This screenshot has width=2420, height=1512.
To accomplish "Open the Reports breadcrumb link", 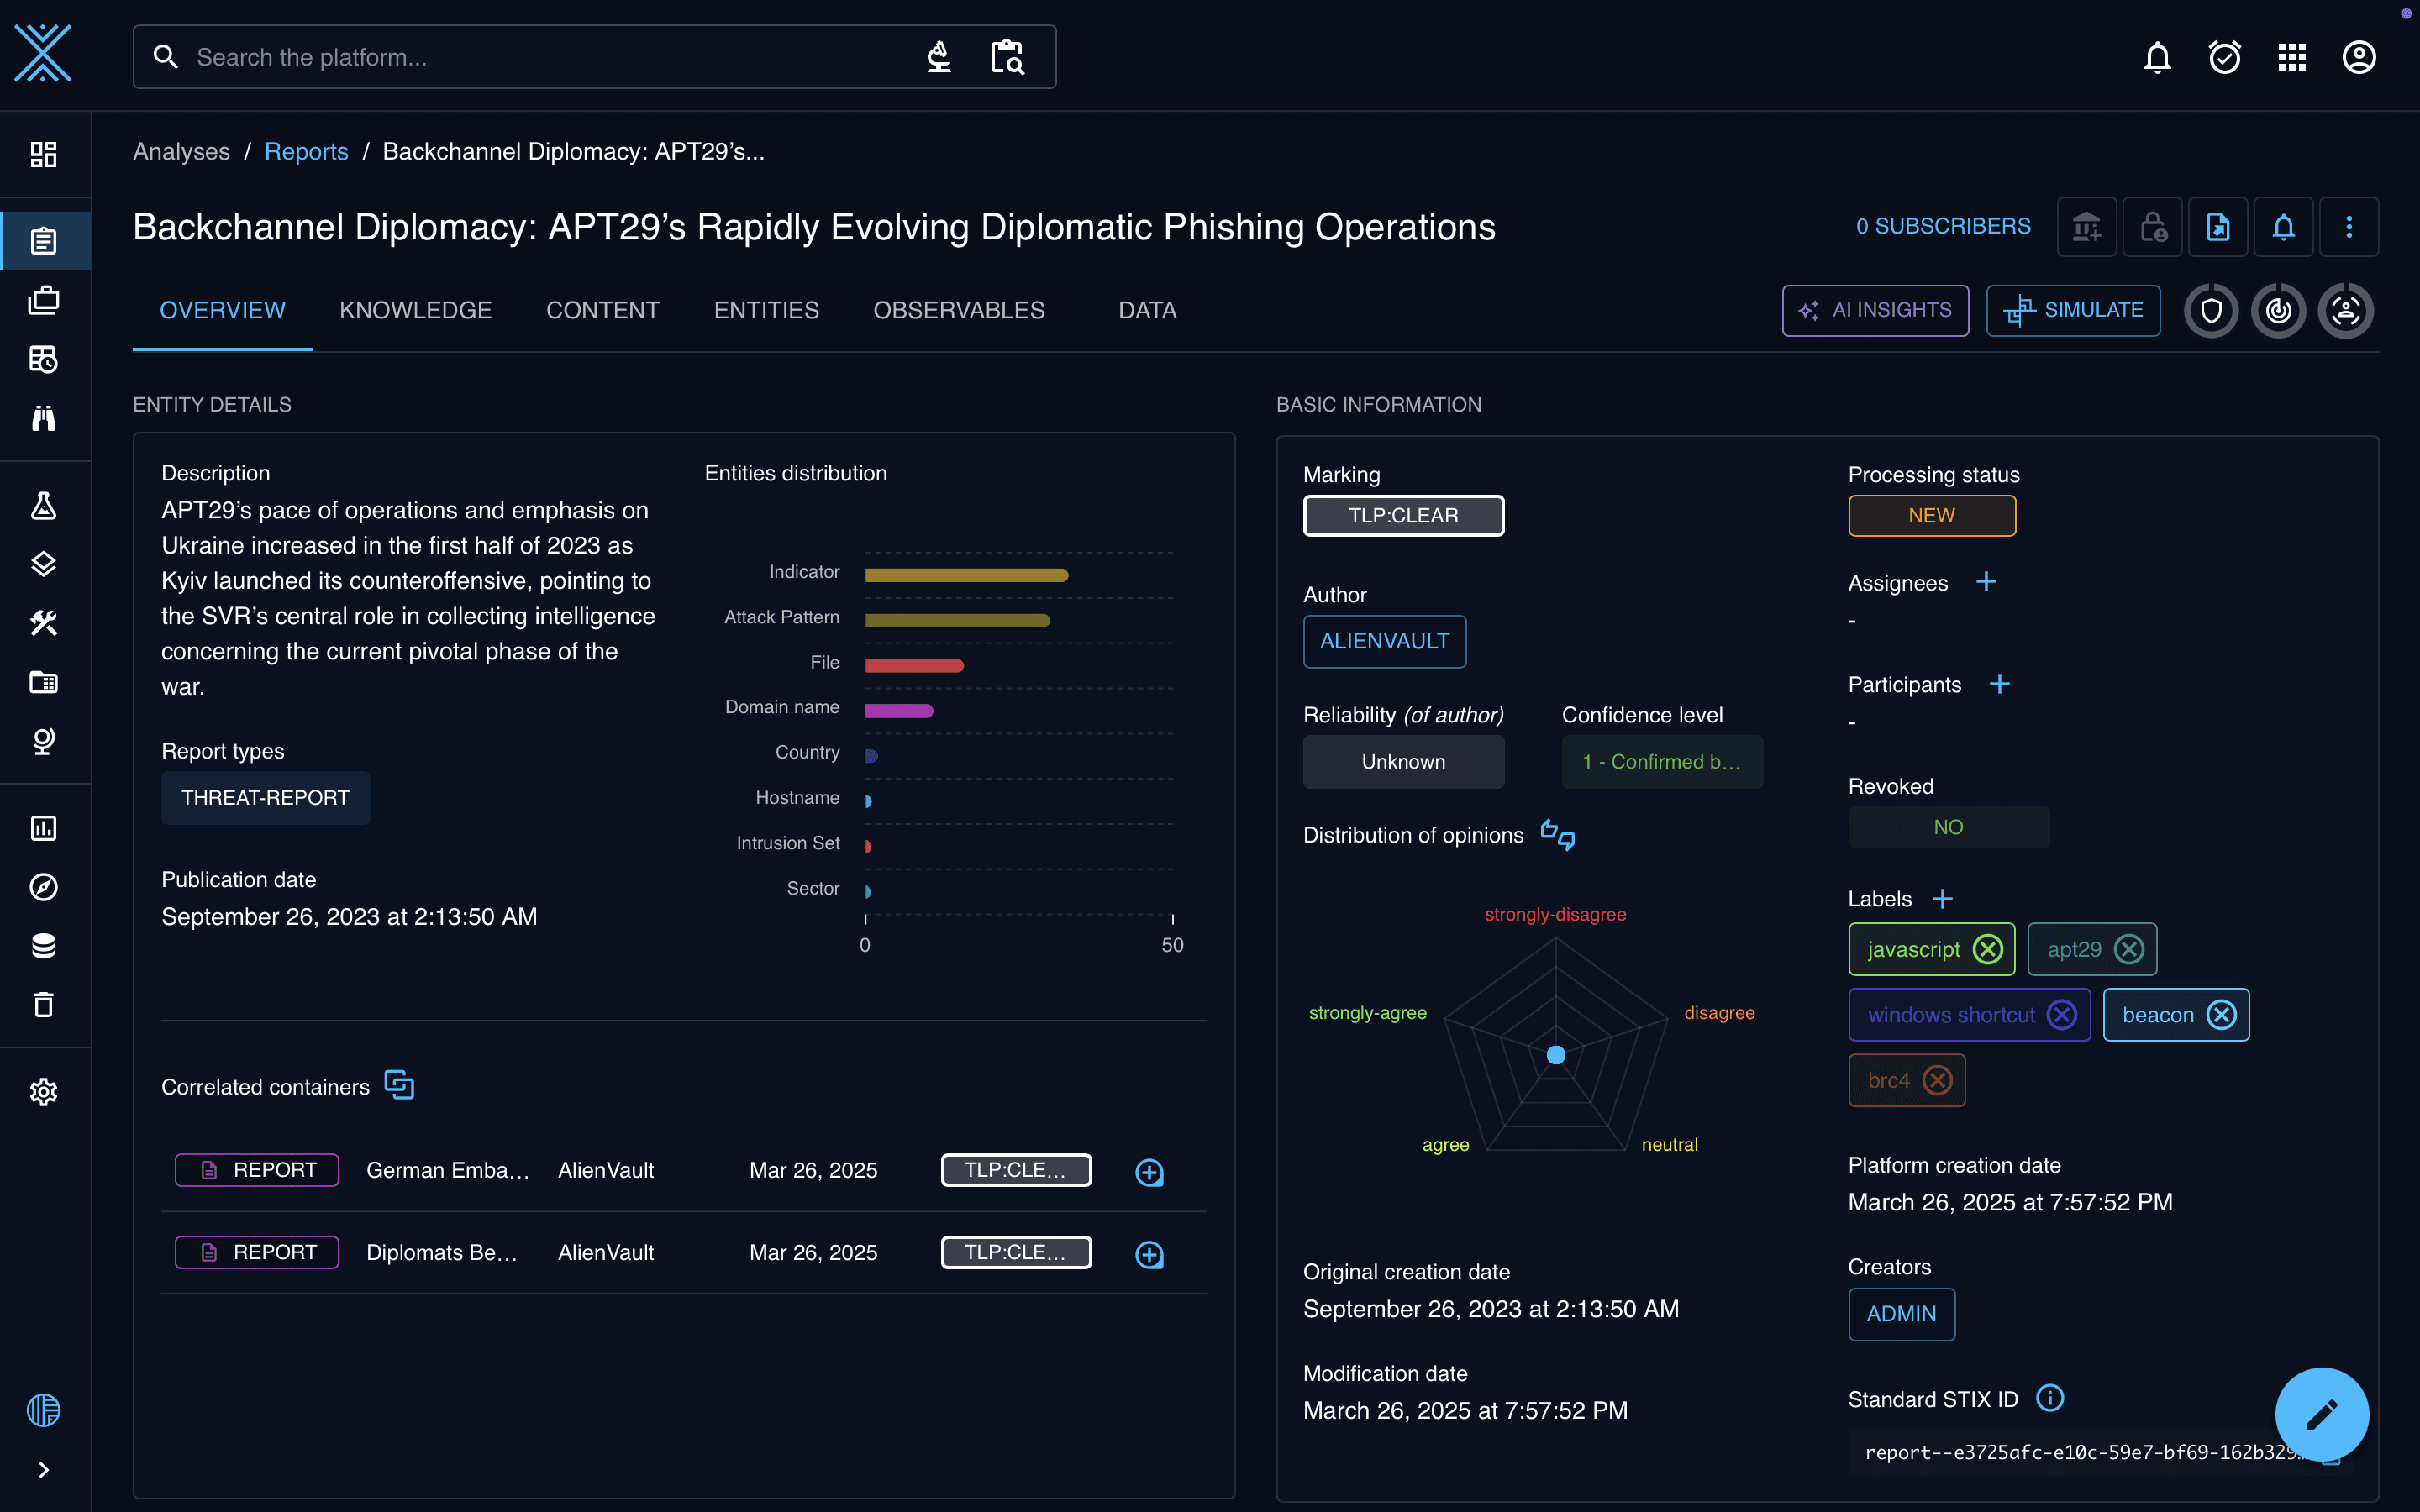I will 306,151.
